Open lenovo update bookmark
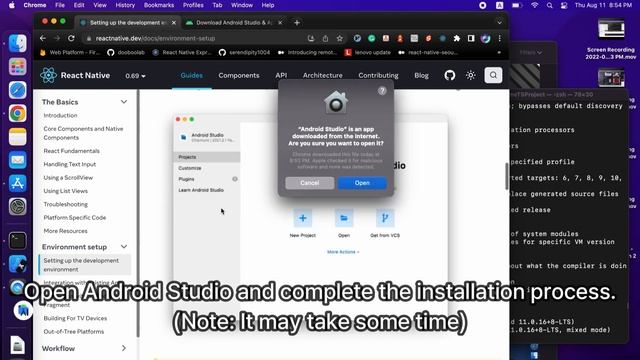Image resolution: width=640 pixels, height=360 pixels. (368, 52)
